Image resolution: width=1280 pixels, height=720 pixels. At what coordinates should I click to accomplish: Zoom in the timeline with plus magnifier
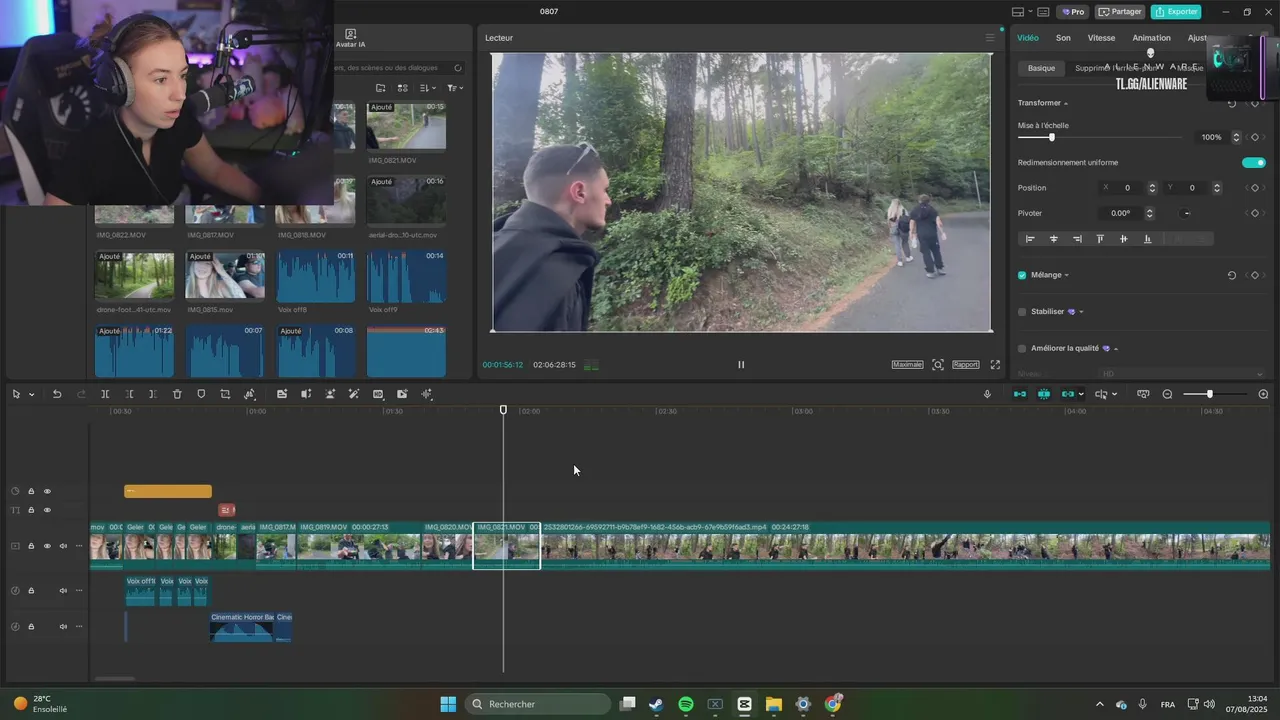coord(1263,394)
